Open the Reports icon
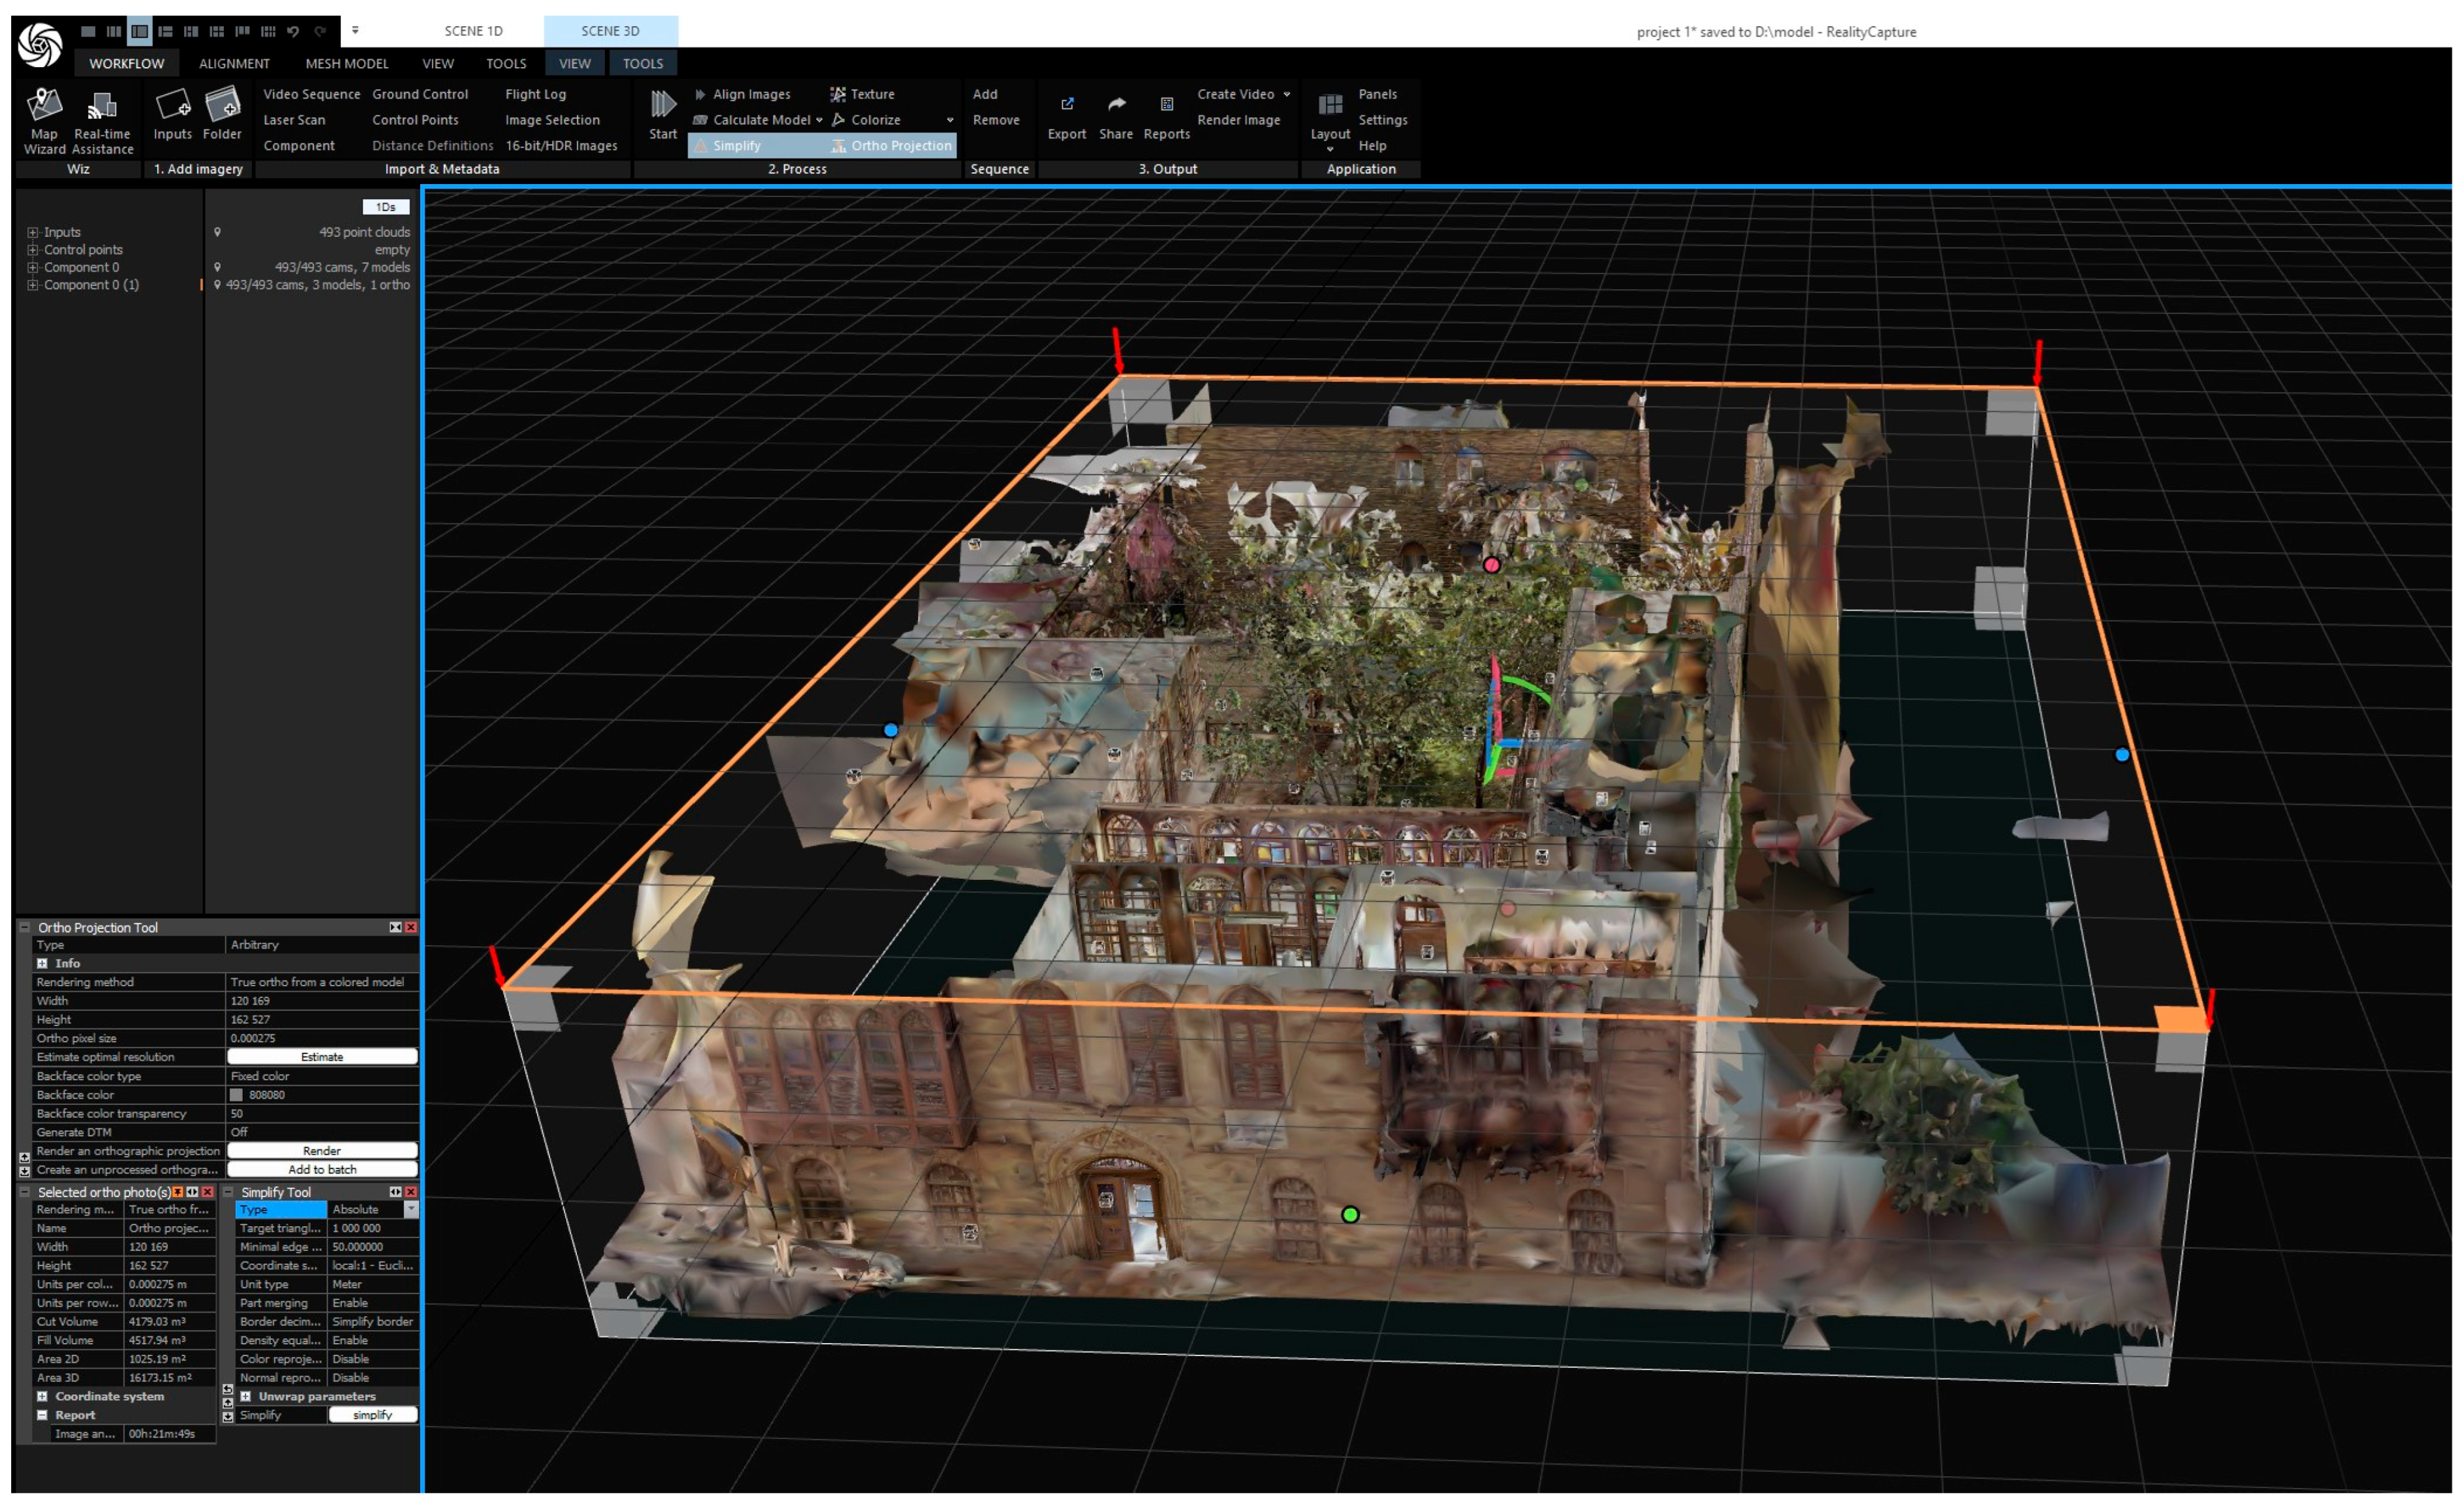This screenshot has width=2464, height=1506. tap(1166, 106)
